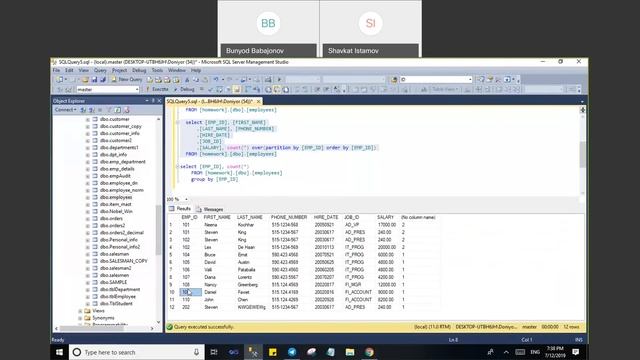Viewport: 640px width, 360px height.
Task: Open Telegram from the taskbar
Action: [292, 352]
